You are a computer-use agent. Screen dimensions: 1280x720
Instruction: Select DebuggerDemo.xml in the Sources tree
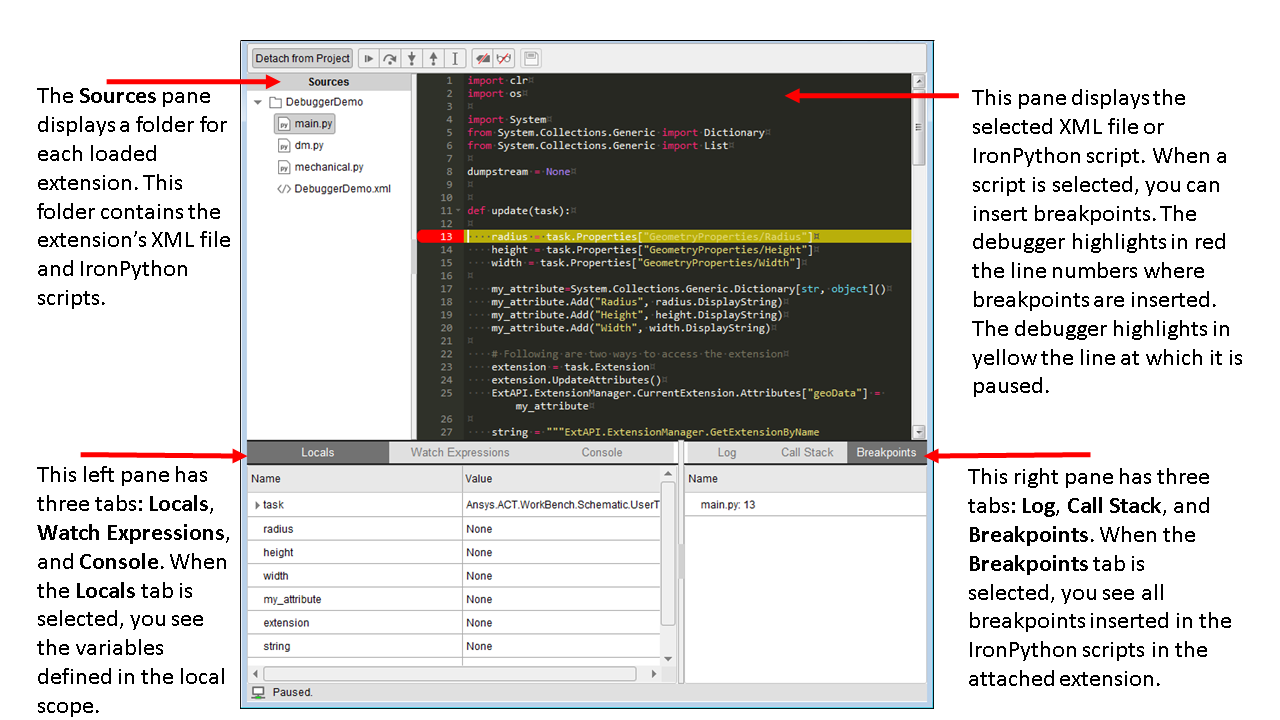[x=341, y=189]
